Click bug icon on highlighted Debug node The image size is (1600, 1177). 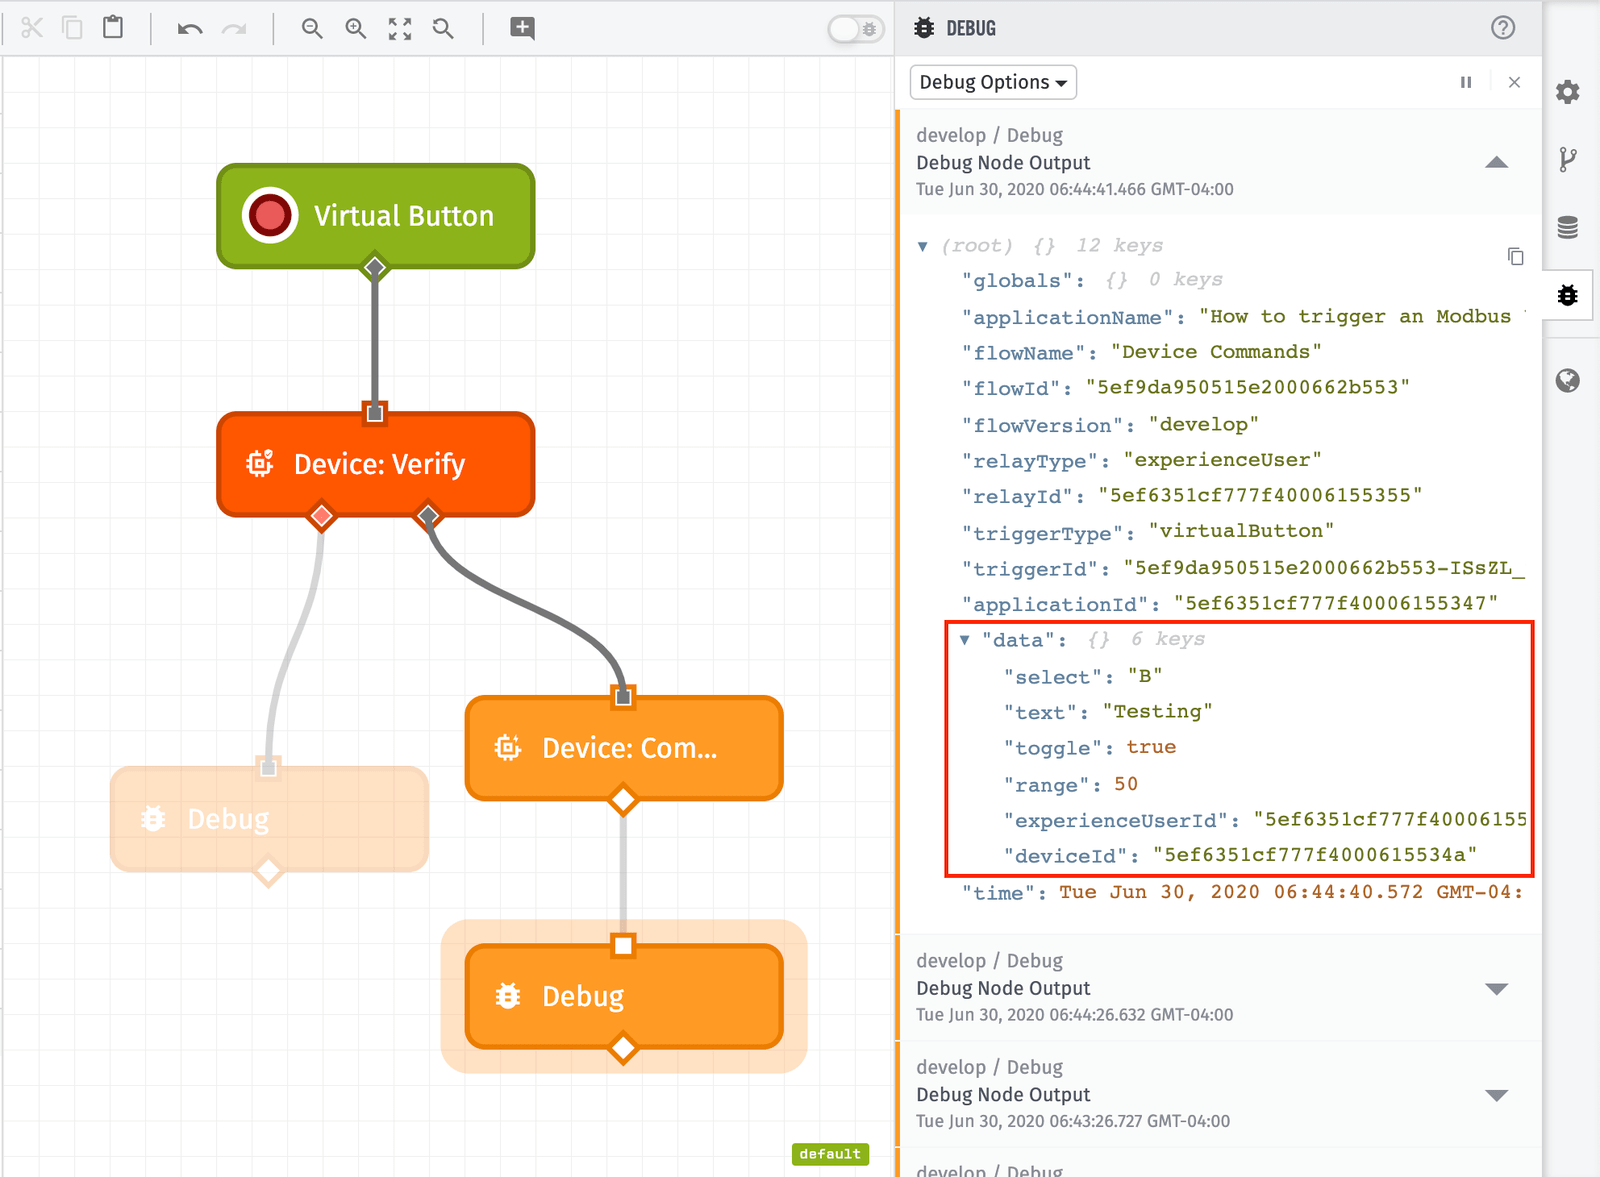508,996
